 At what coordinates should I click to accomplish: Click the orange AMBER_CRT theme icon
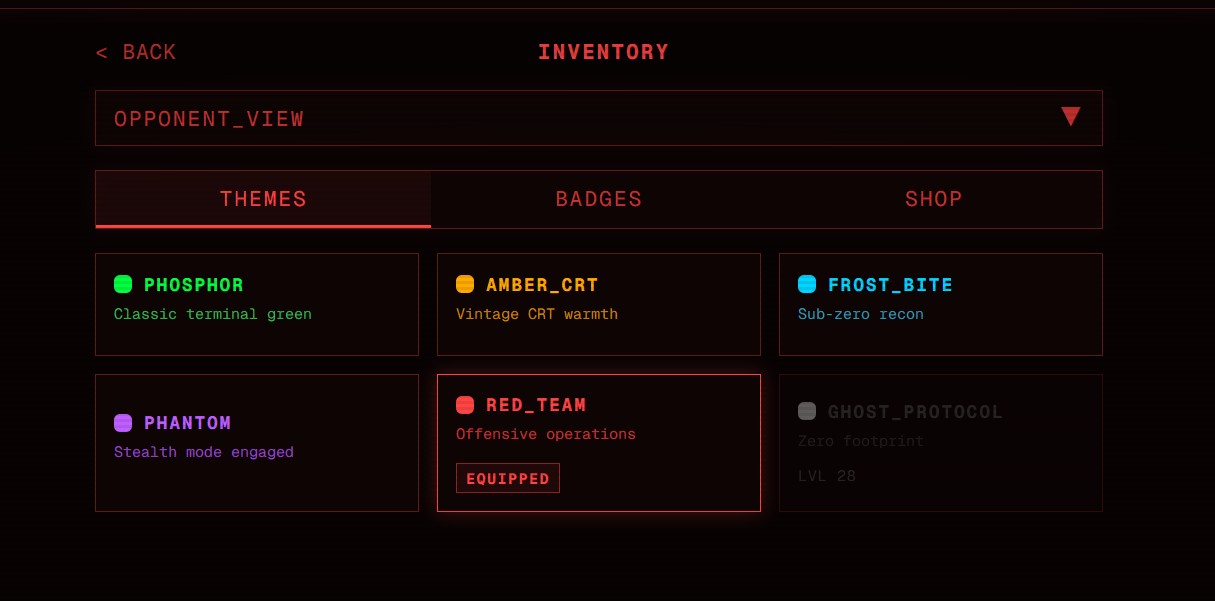pos(465,284)
